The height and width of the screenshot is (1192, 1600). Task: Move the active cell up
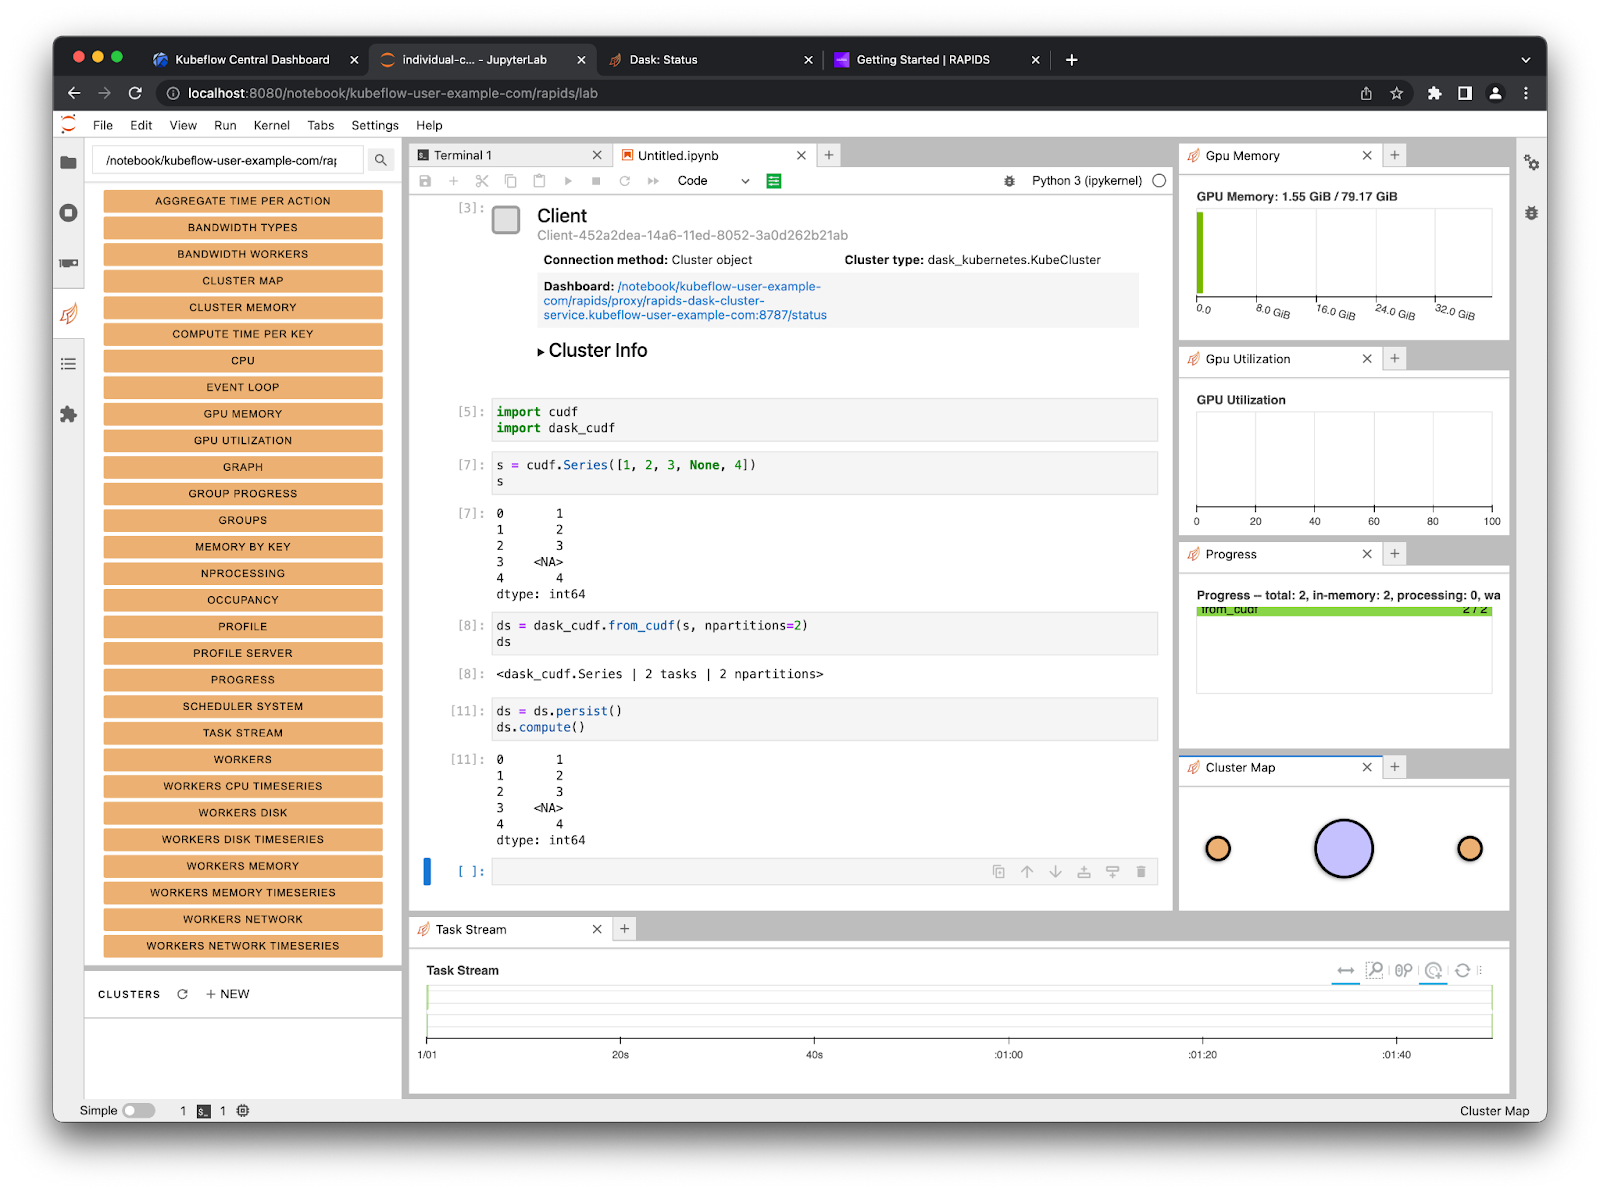(1027, 872)
